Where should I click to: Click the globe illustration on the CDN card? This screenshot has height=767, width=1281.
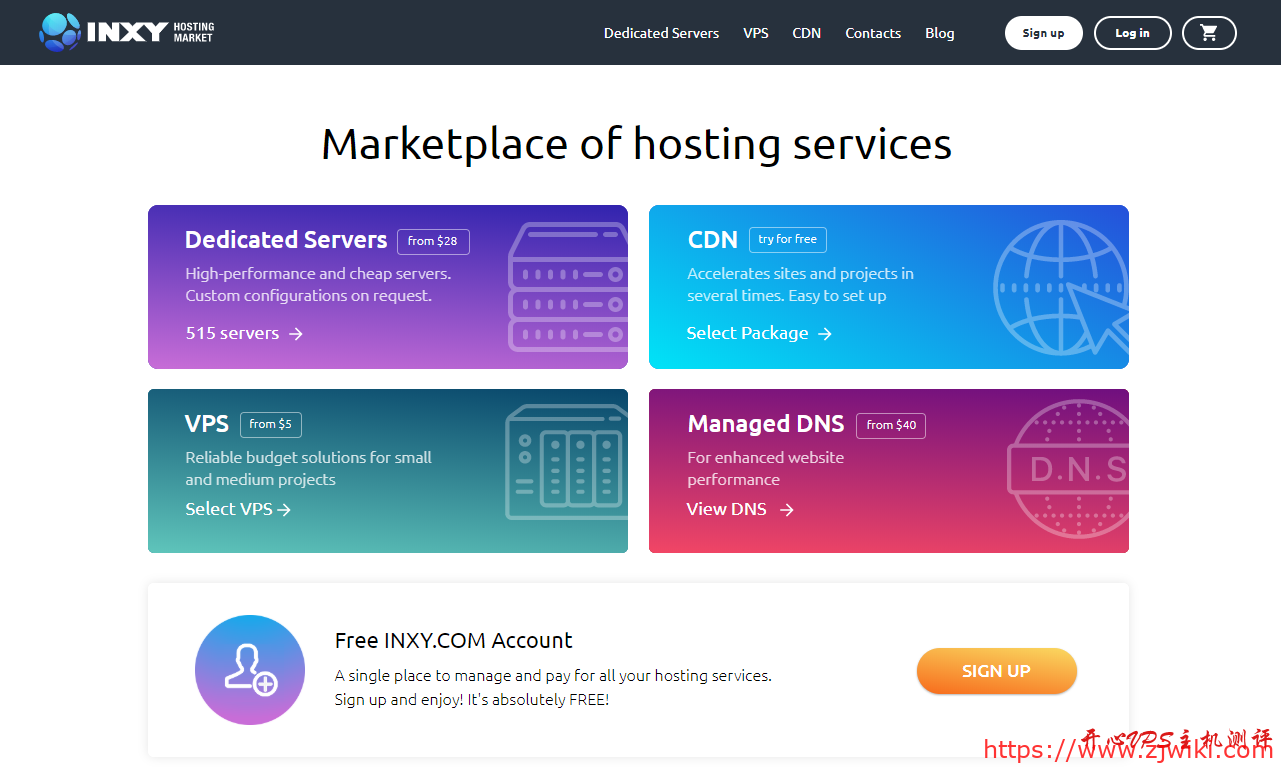point(1060,287)
